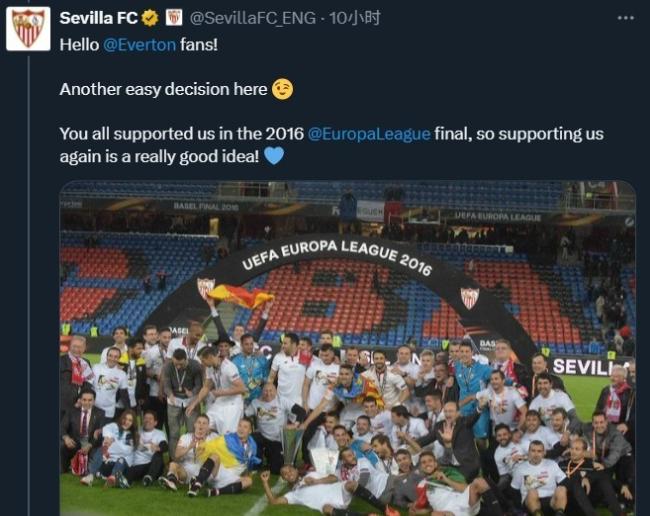Click the left Sevilla crest on the arch
650x516 pixels.
click(x=206, y=287)
